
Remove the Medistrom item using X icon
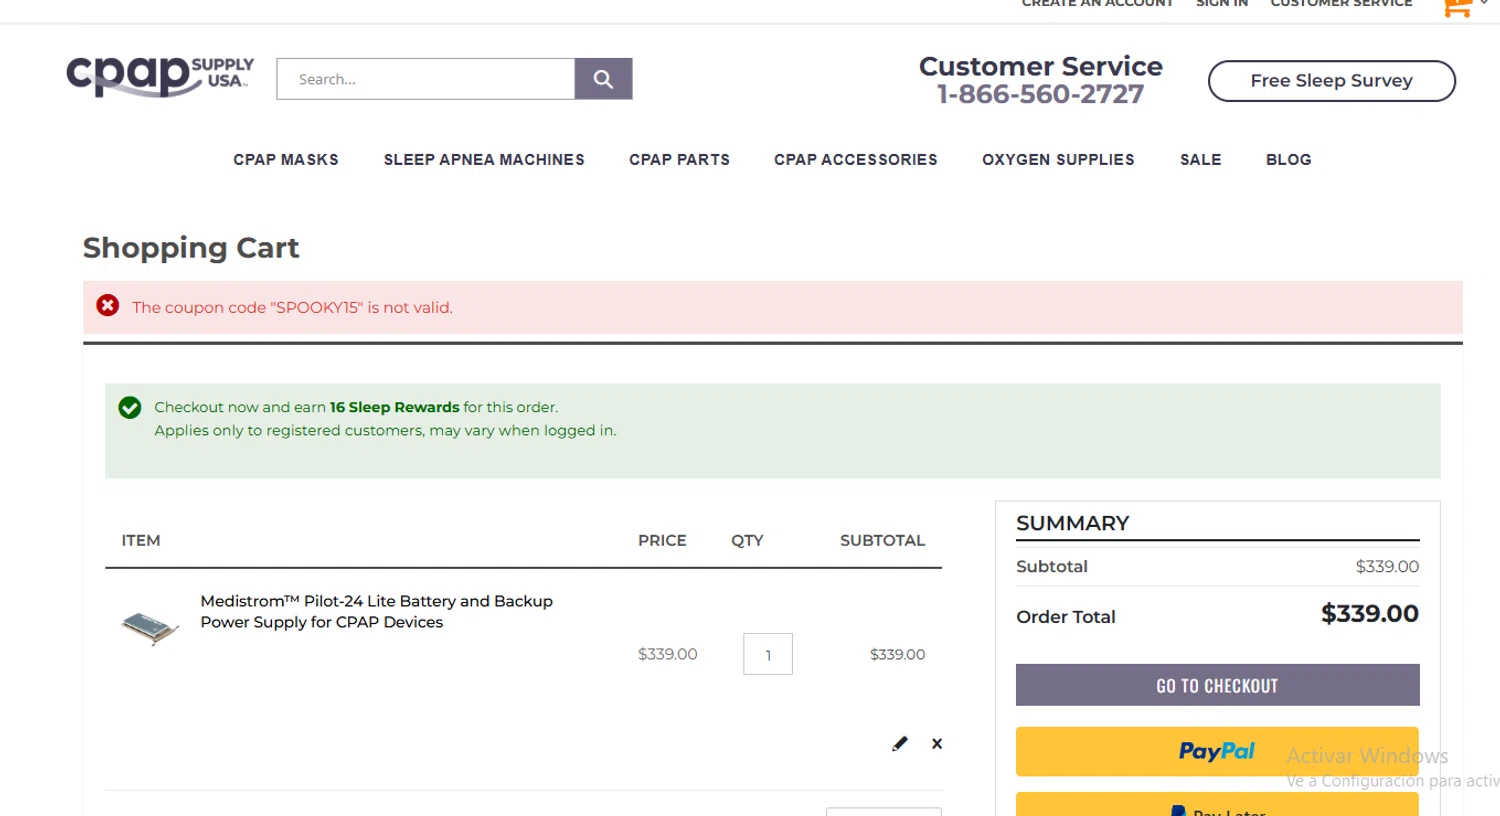[x=937, y=743]
